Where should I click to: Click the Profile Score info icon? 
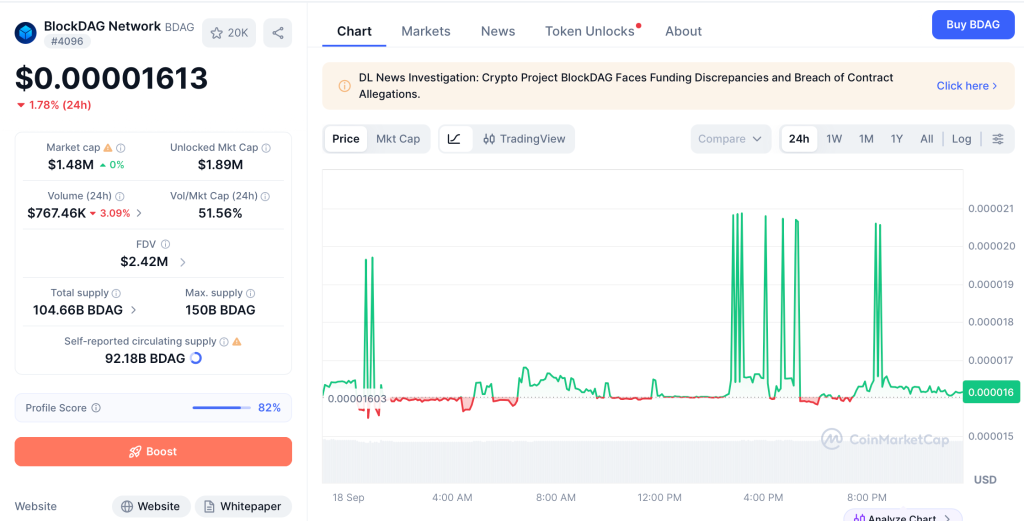[96, 408]
